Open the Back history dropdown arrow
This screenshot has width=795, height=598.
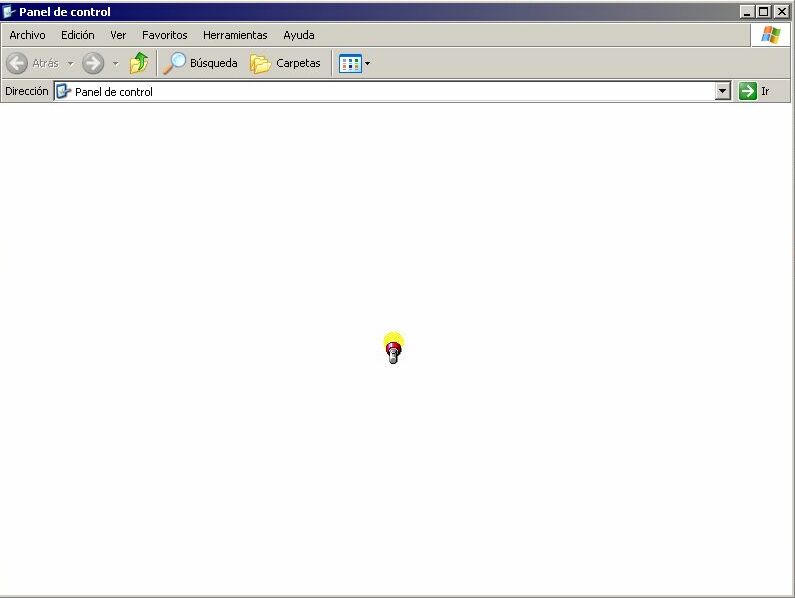coord(70,63)
